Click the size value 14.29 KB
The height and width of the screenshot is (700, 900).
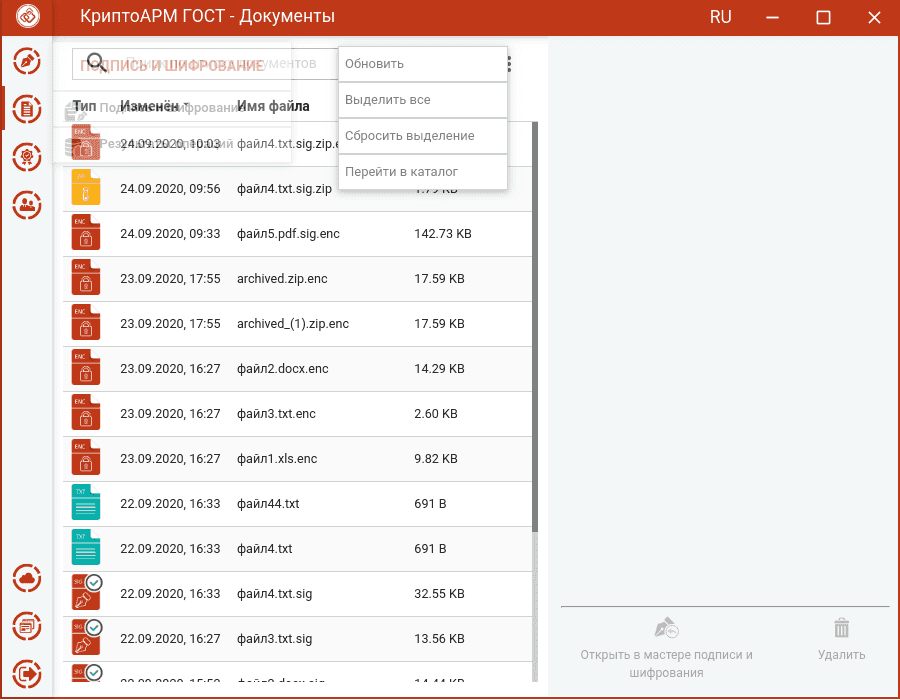[439, 368]
